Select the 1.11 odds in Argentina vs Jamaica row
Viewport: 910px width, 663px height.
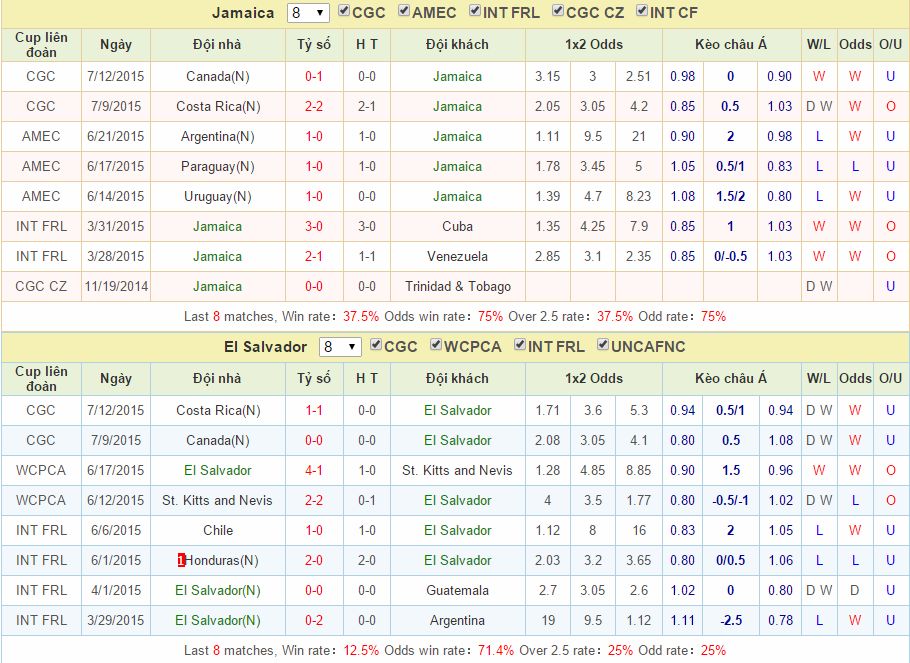[547, 136]
